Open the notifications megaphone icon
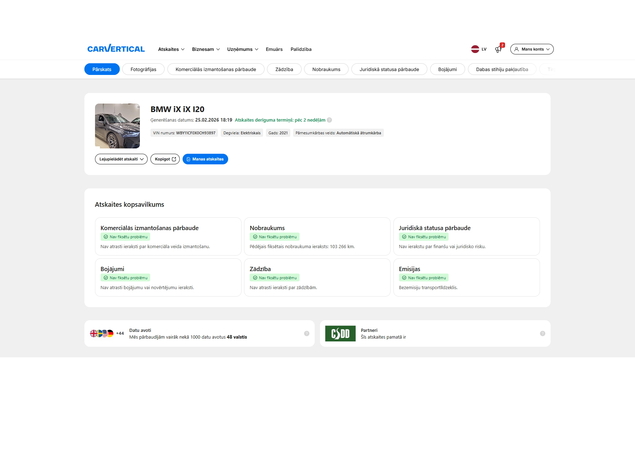 click(x=498, y=49)
